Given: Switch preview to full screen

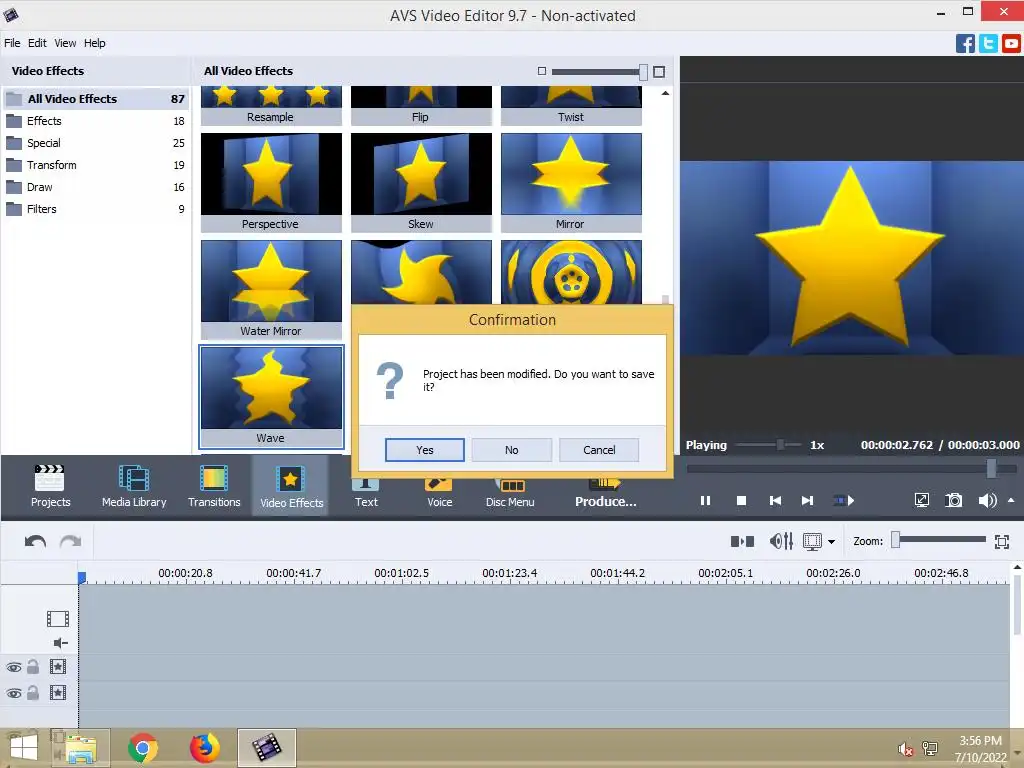Looking at the screenshot, I should tap(921, 500).
